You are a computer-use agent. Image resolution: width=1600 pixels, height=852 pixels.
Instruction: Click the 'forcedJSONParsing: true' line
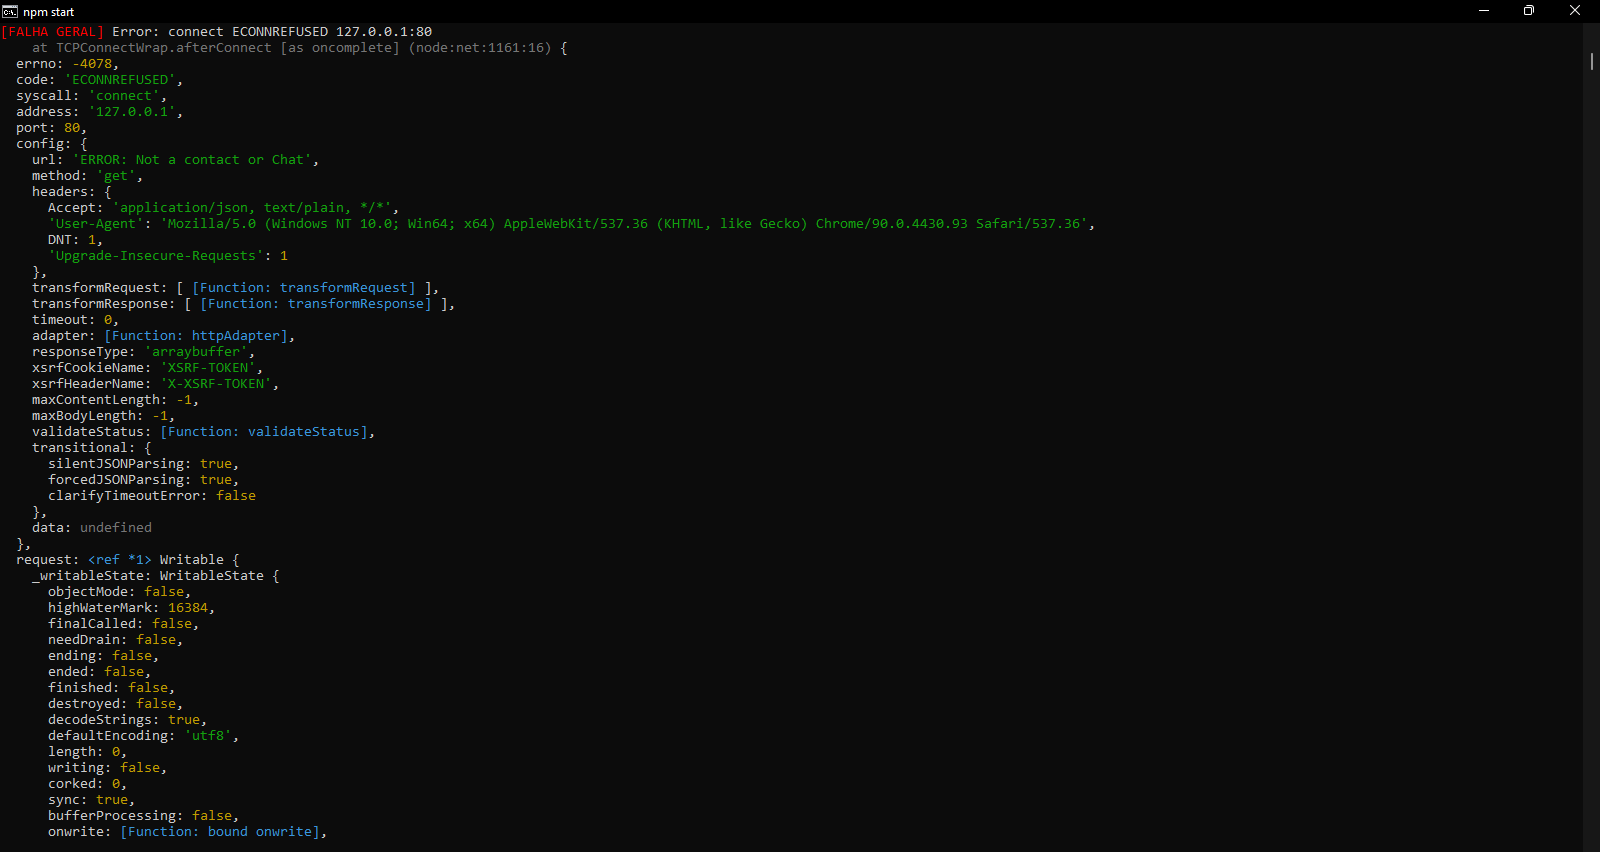click(x=142, y=480)
